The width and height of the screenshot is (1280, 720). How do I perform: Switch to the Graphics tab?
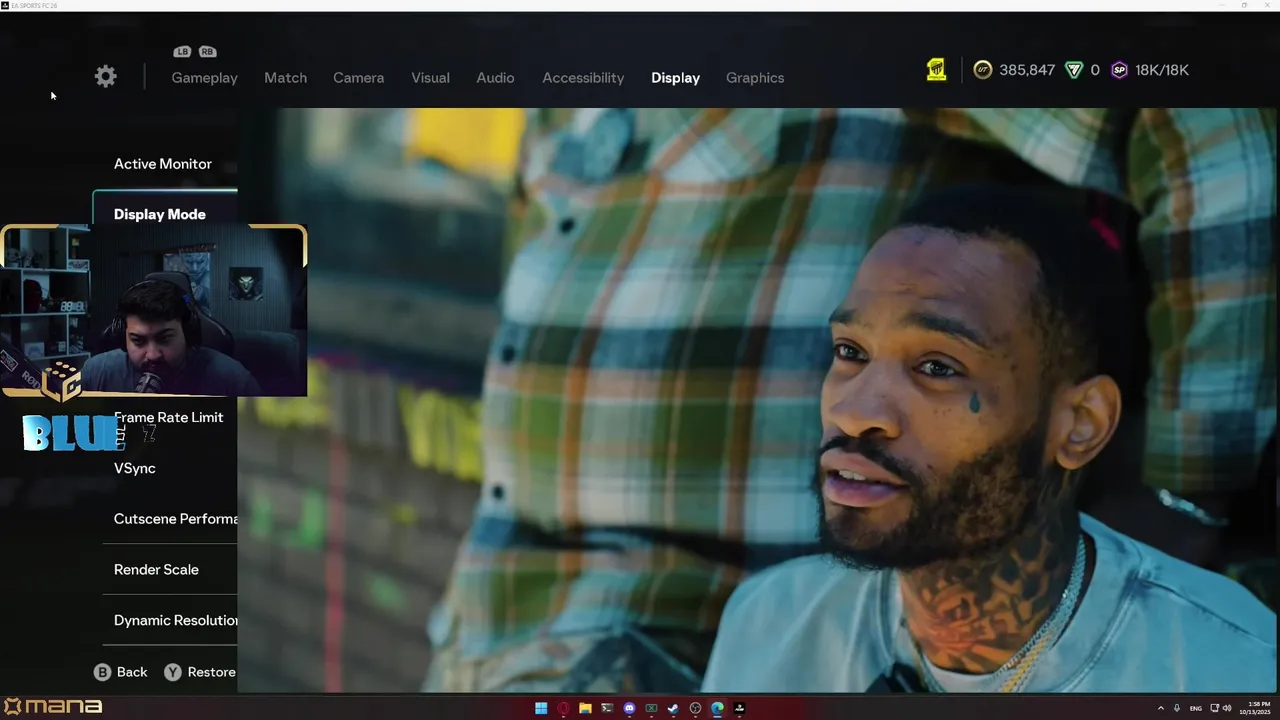coord(755,77)
